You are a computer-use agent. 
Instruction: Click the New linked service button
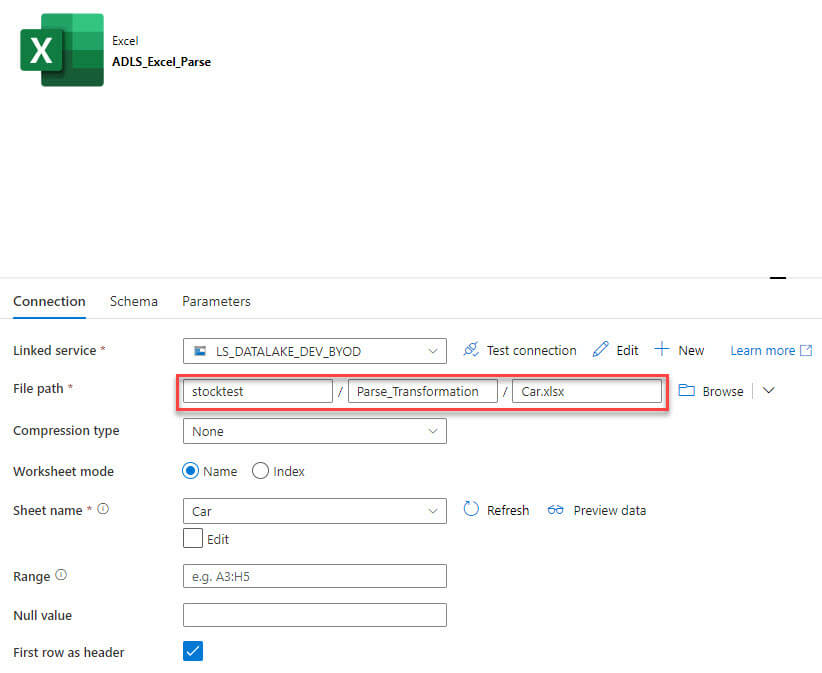point(679,350)
